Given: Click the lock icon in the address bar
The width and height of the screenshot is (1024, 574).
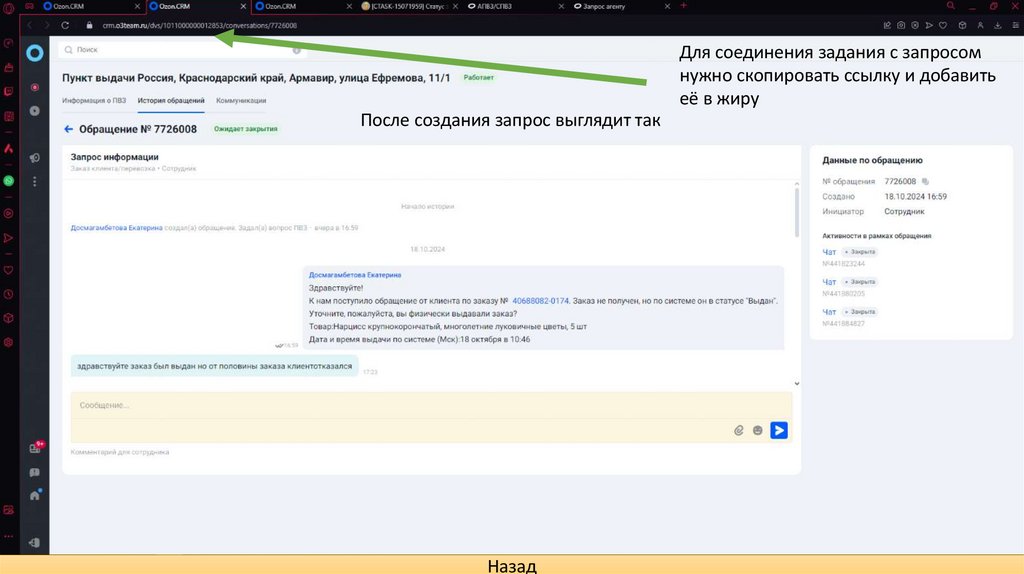Looking at the screenshot, I should [89, 25].
